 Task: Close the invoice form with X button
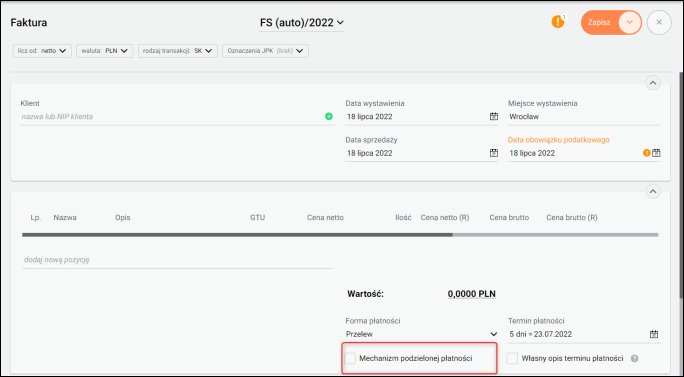[x=659, y=22]
